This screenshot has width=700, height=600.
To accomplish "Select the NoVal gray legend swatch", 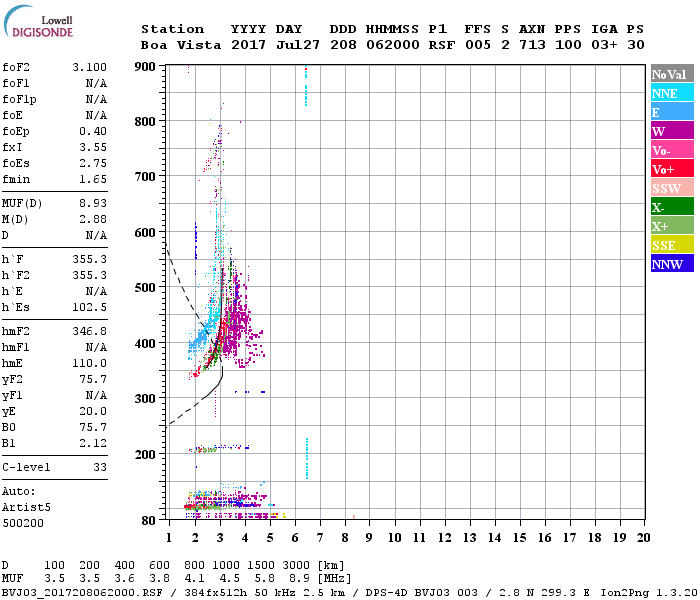I will (x=671, y=74).
